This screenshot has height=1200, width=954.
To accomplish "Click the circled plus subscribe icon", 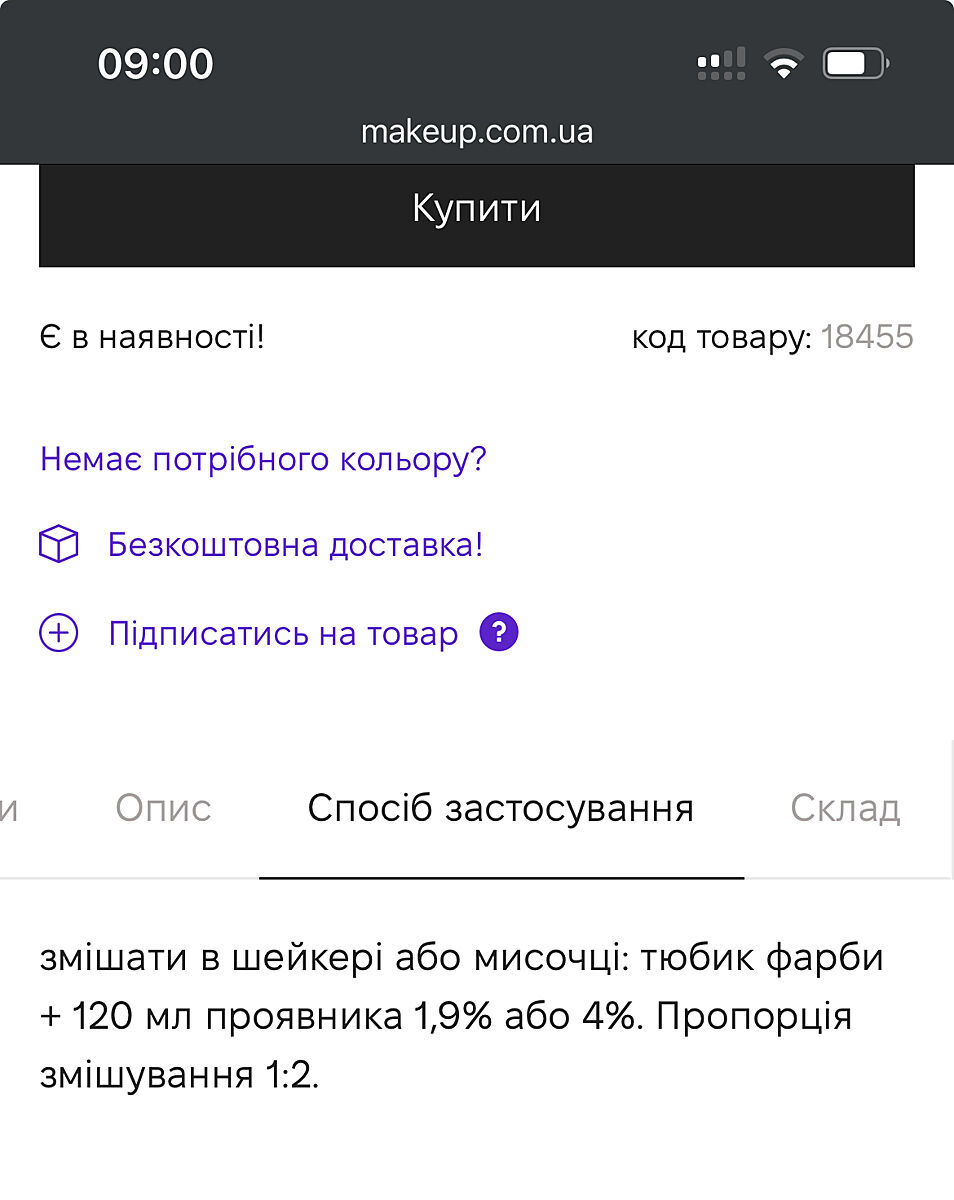I will [58, 634].
